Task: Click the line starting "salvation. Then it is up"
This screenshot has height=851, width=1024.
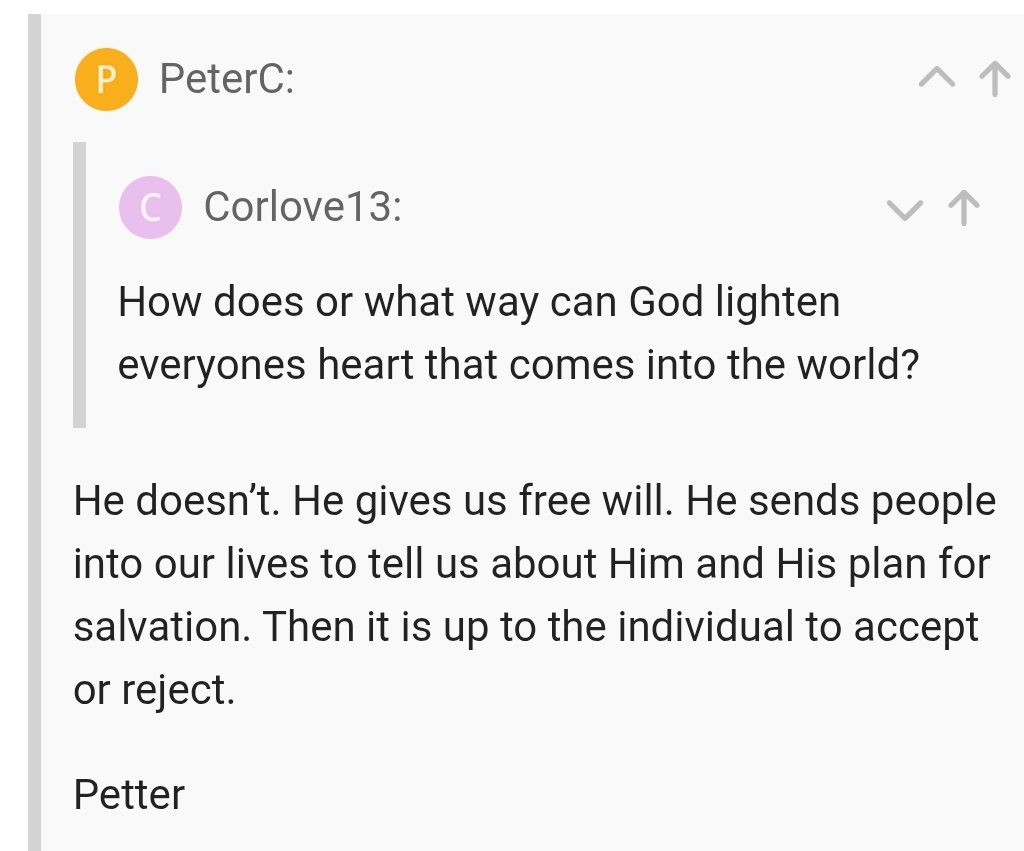Action: 526,627
